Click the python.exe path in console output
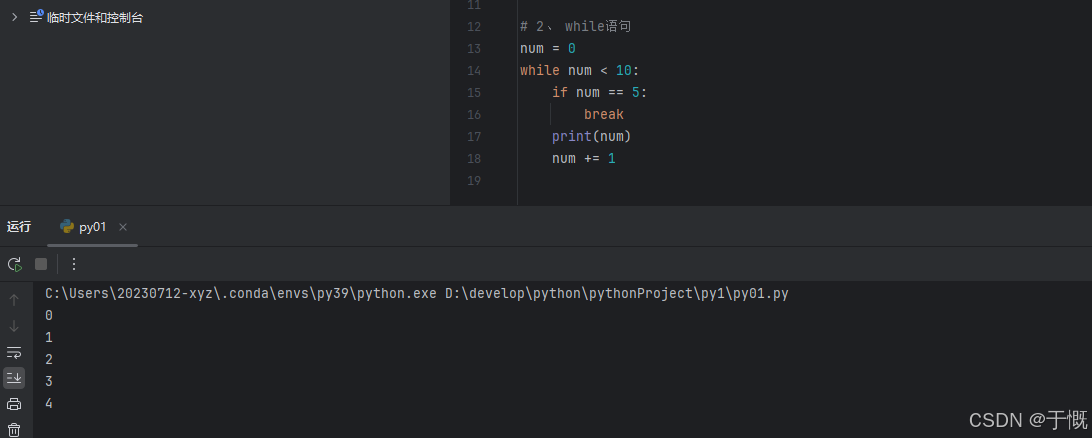Viewport: 1092px width, 438px height. (240, 294)
